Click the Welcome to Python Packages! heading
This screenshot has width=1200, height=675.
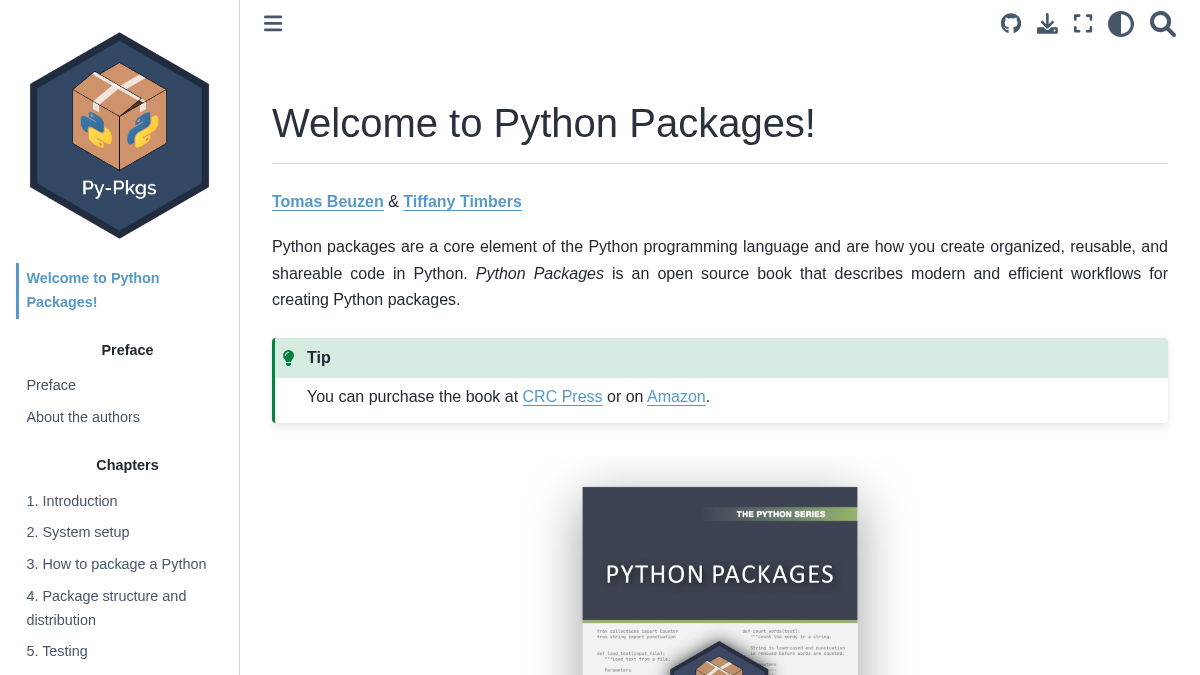pyautogui.click(x=544, y=123)
